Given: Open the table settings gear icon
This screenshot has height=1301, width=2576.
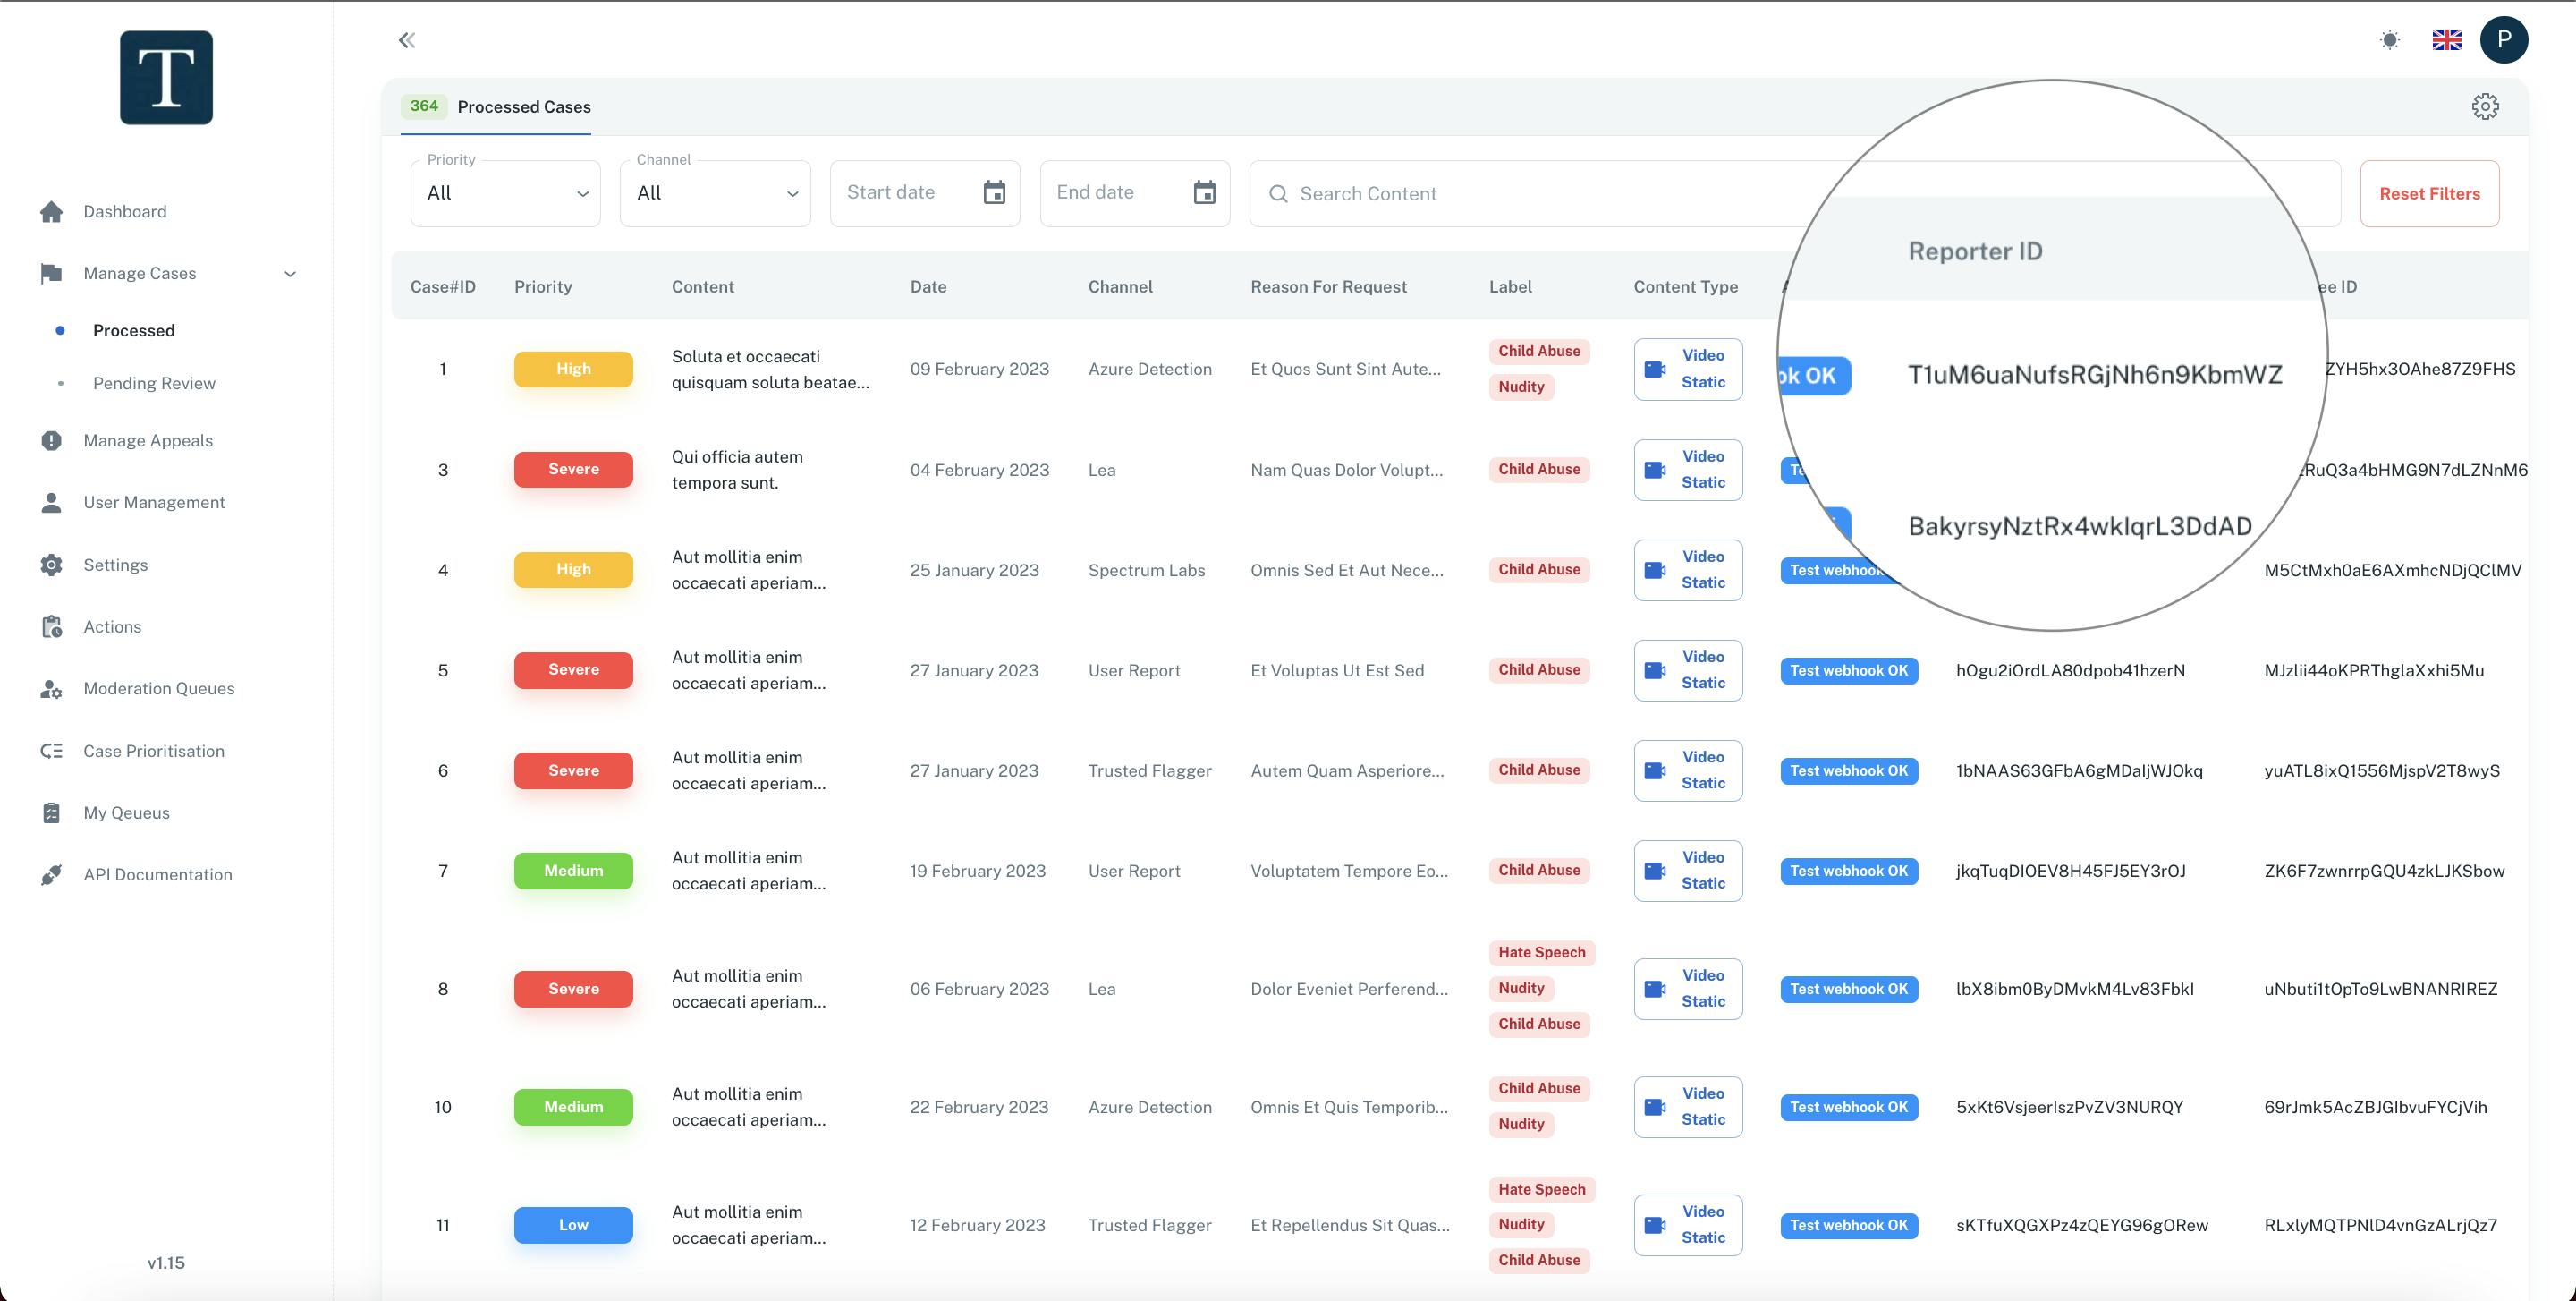Looking at the screenshot, I should click(2484, 106).
